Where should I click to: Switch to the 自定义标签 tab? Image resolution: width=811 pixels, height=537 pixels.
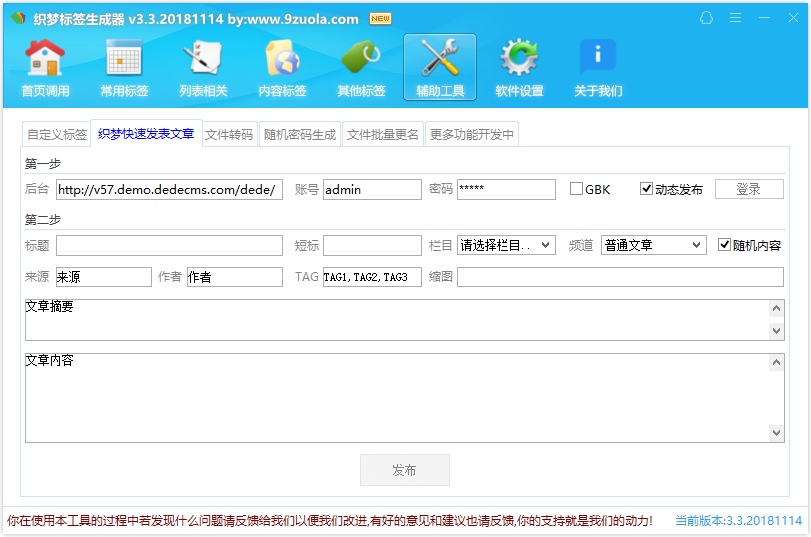pos(56,135)
